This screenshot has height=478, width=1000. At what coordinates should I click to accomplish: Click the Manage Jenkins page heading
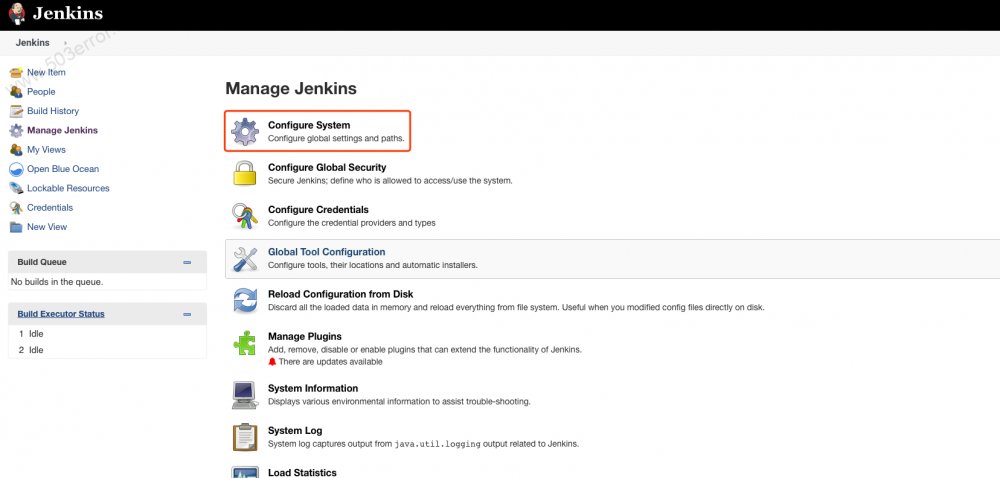point(291,88)
